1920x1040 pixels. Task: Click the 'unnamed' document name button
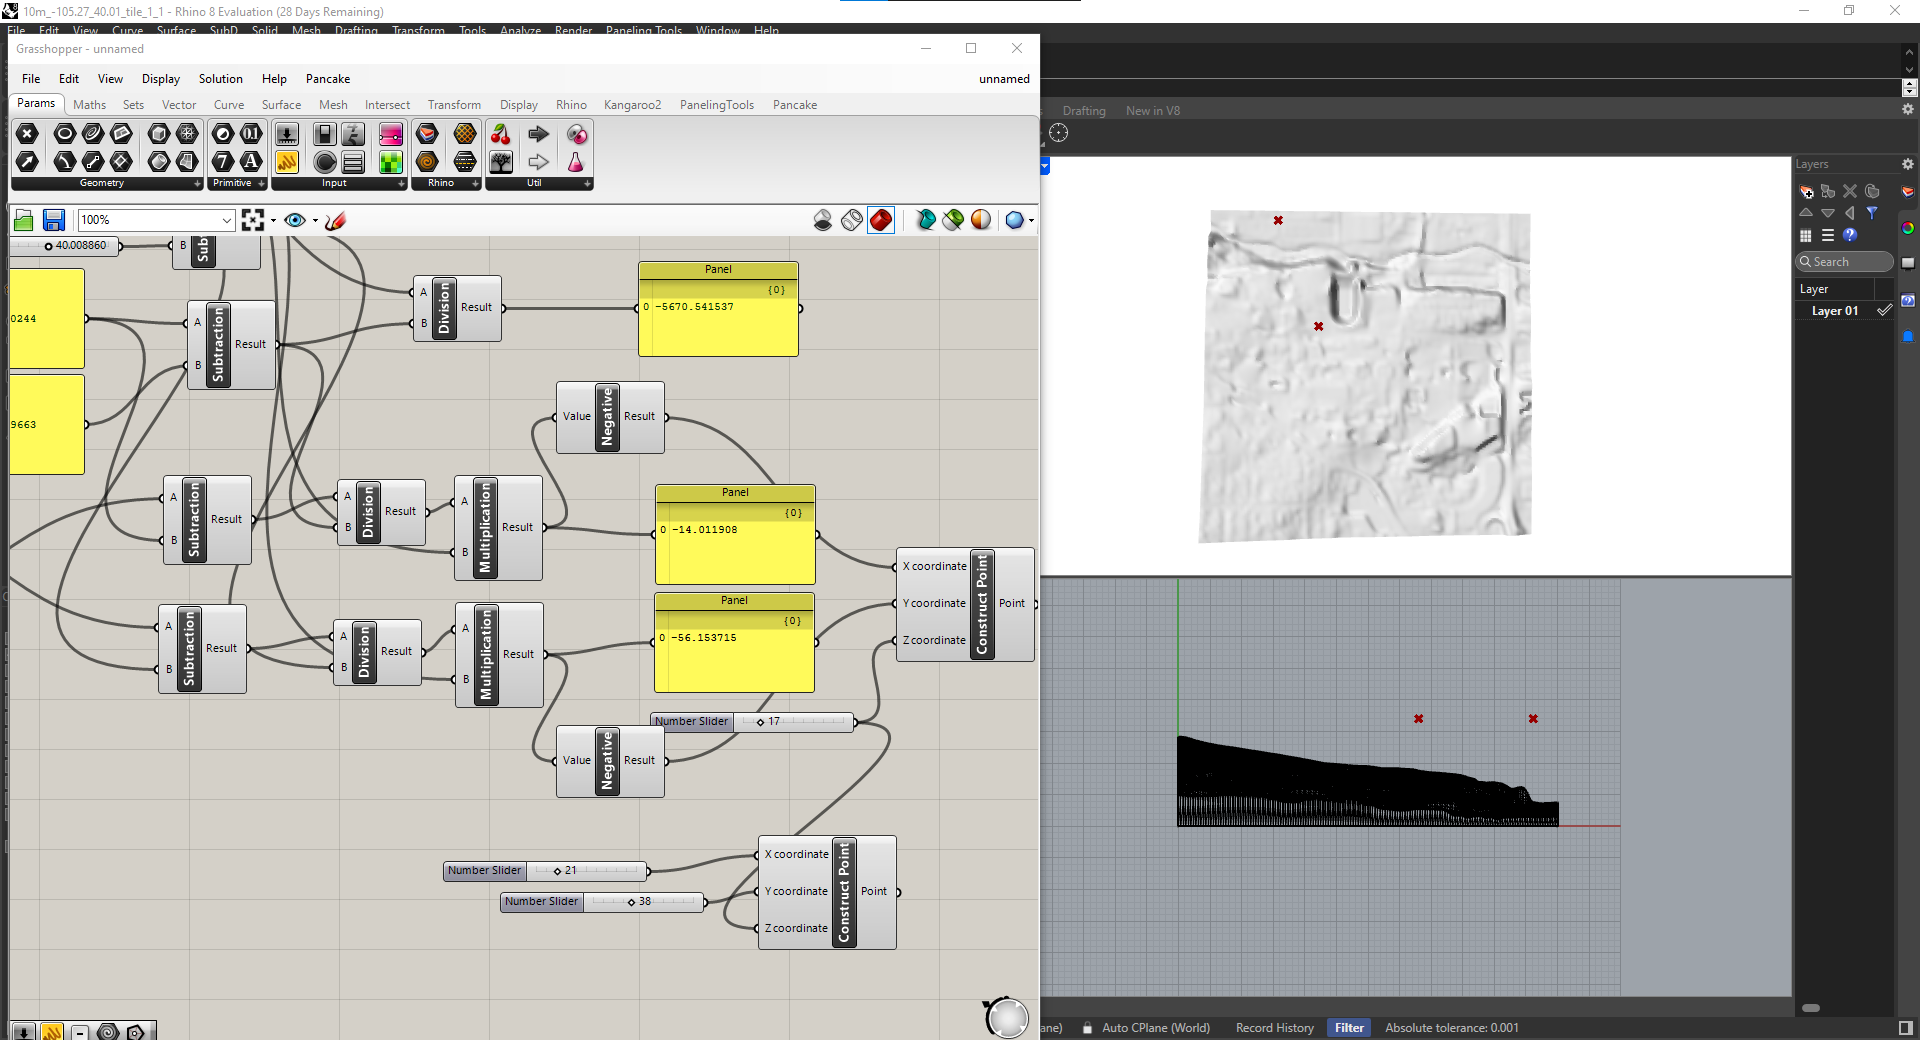(x=1004, y=79)
